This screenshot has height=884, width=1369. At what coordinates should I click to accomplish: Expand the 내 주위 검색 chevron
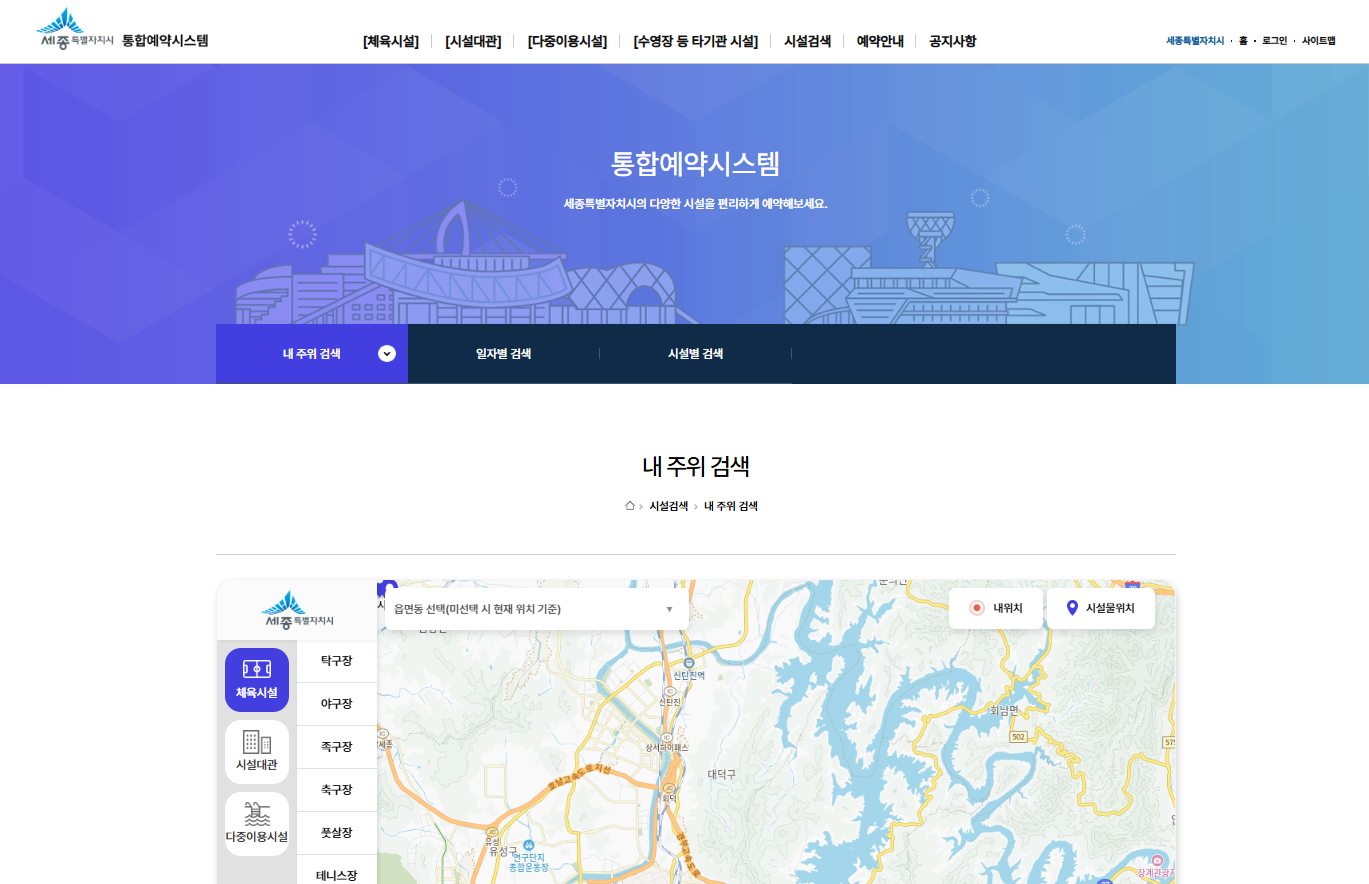385,353
